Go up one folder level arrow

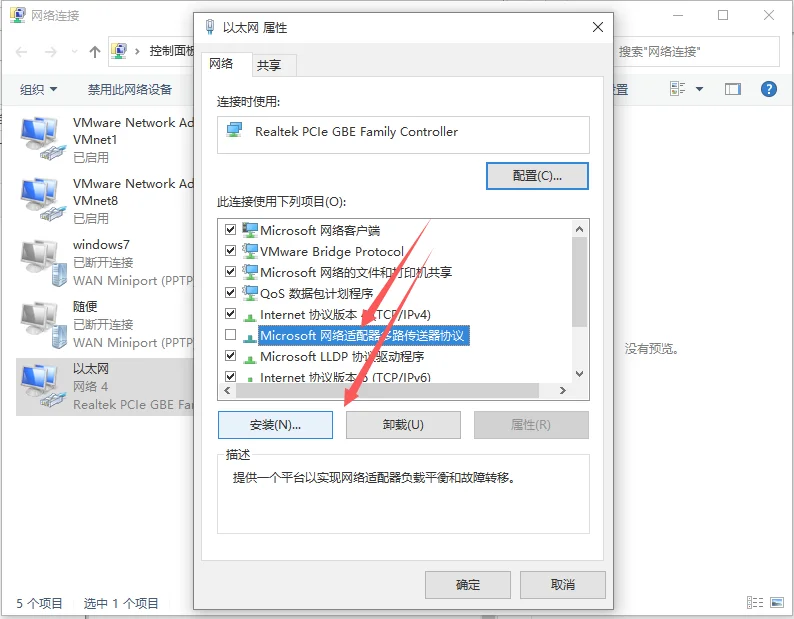pos(95,51)
